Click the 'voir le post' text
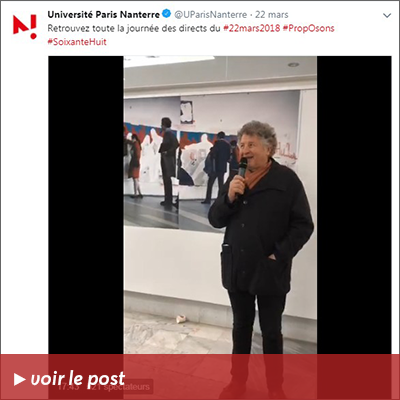 point(78,378)
